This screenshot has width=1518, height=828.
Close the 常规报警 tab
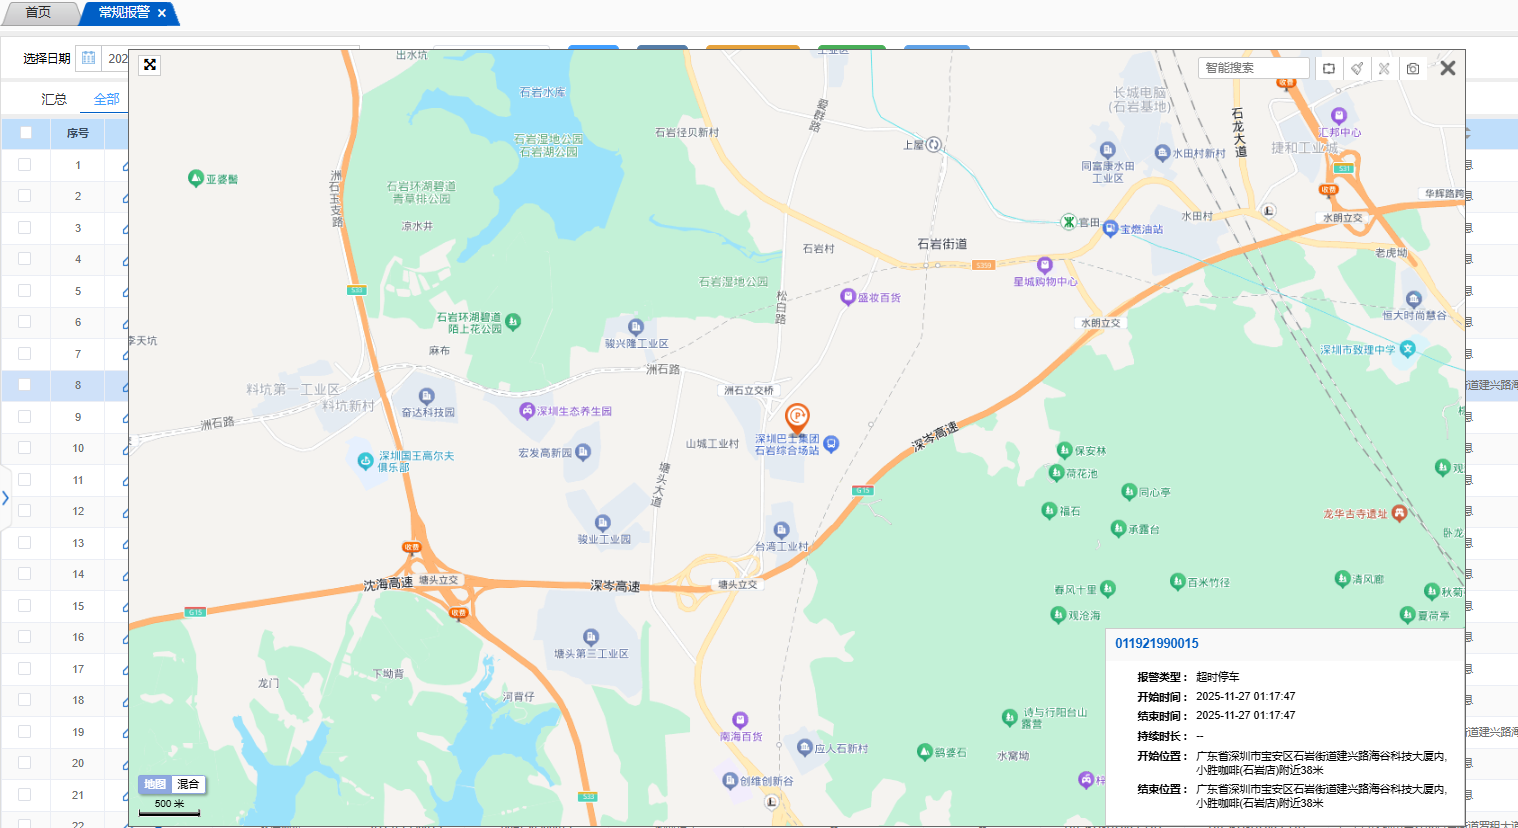click(x=162, y=13)
